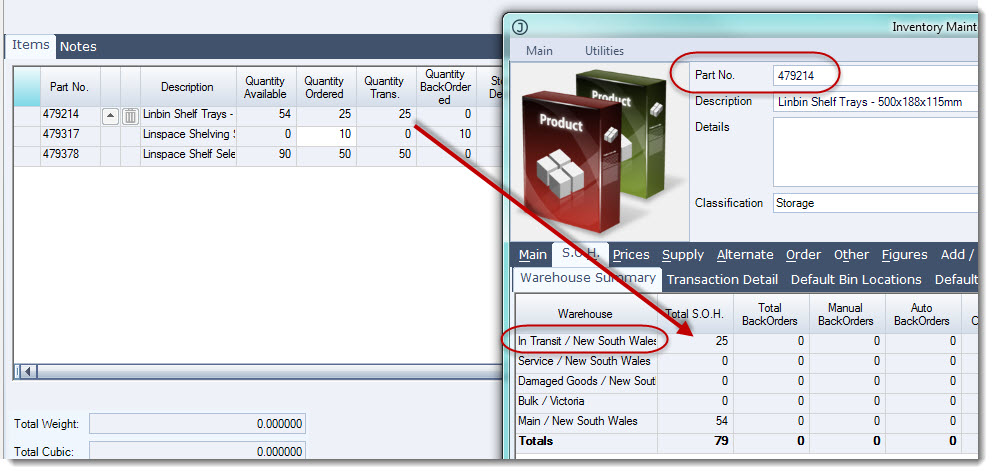Click the Total BackOrders column header
Screen dimensions: 993x474
tap(771, 314)
